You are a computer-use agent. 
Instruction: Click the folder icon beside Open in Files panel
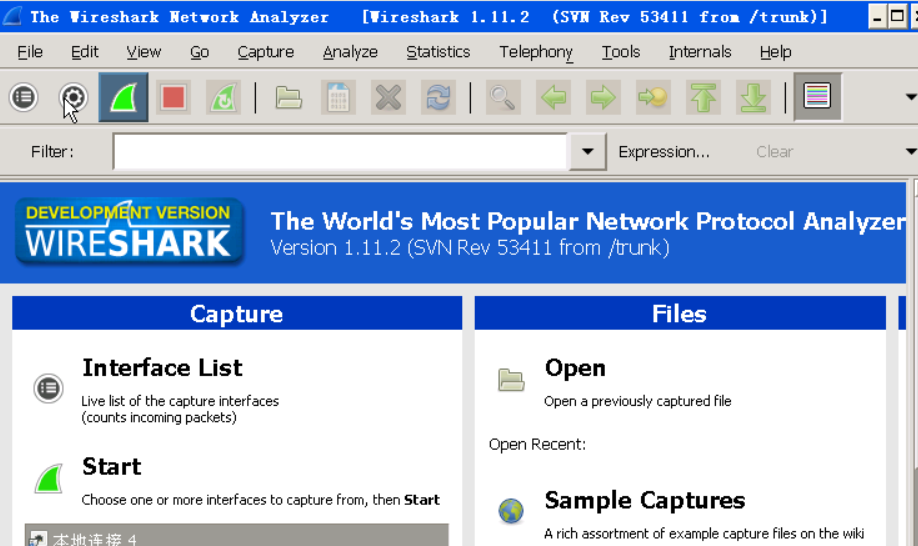click(x=511, y=380)
